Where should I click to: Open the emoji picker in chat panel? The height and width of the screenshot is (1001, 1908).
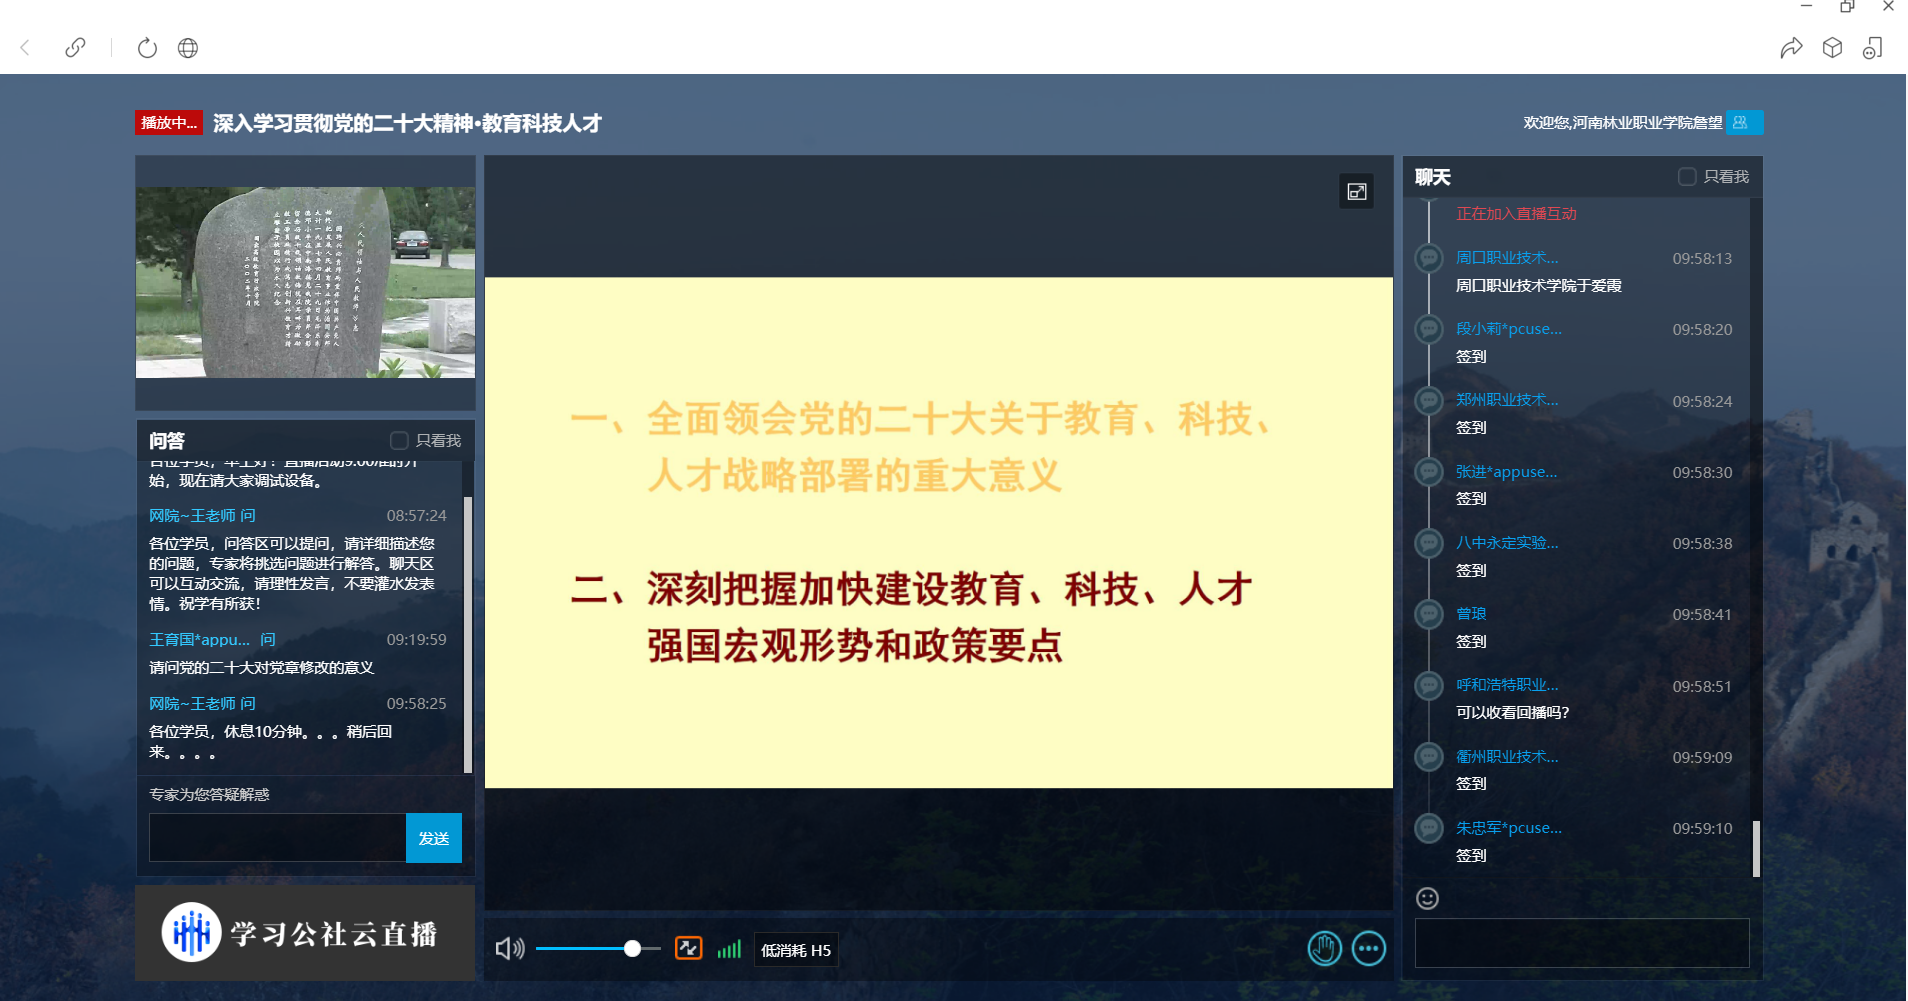click(1427, 898)
